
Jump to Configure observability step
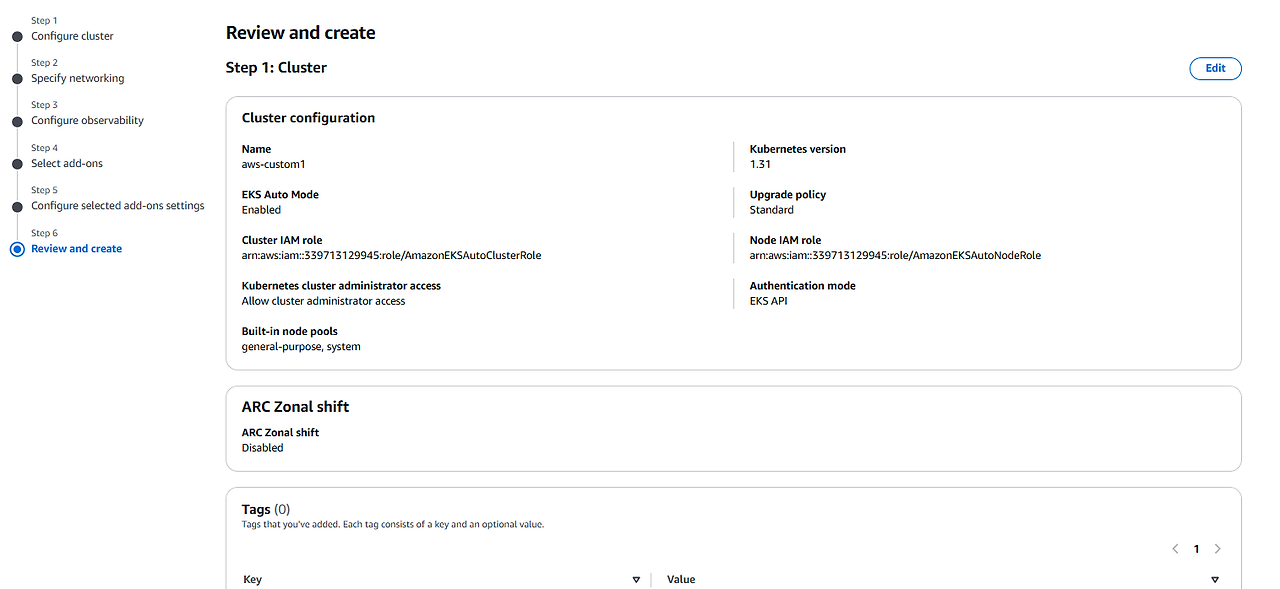[87, 120]
